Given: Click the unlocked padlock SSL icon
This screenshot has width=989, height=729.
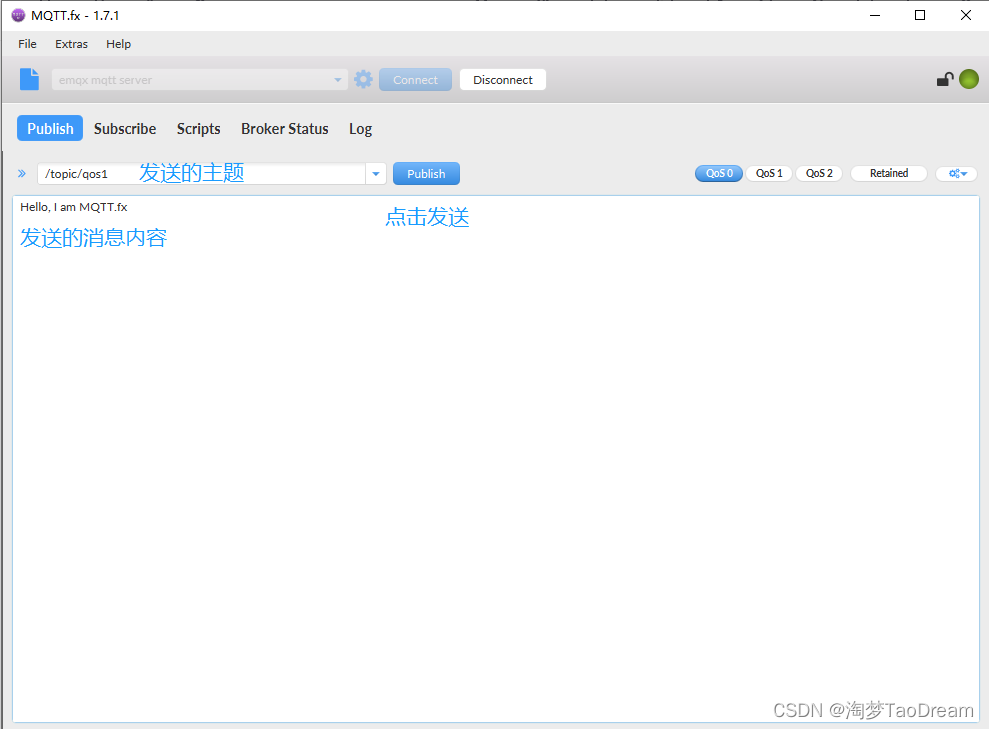Looking at the screenshot, I should (x=945, y=79).
